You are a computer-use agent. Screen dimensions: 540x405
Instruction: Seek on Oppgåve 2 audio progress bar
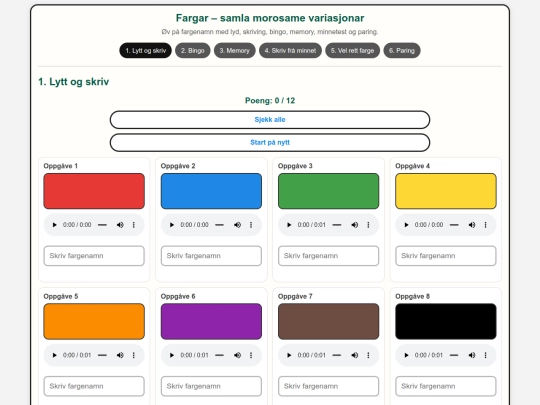219,225
